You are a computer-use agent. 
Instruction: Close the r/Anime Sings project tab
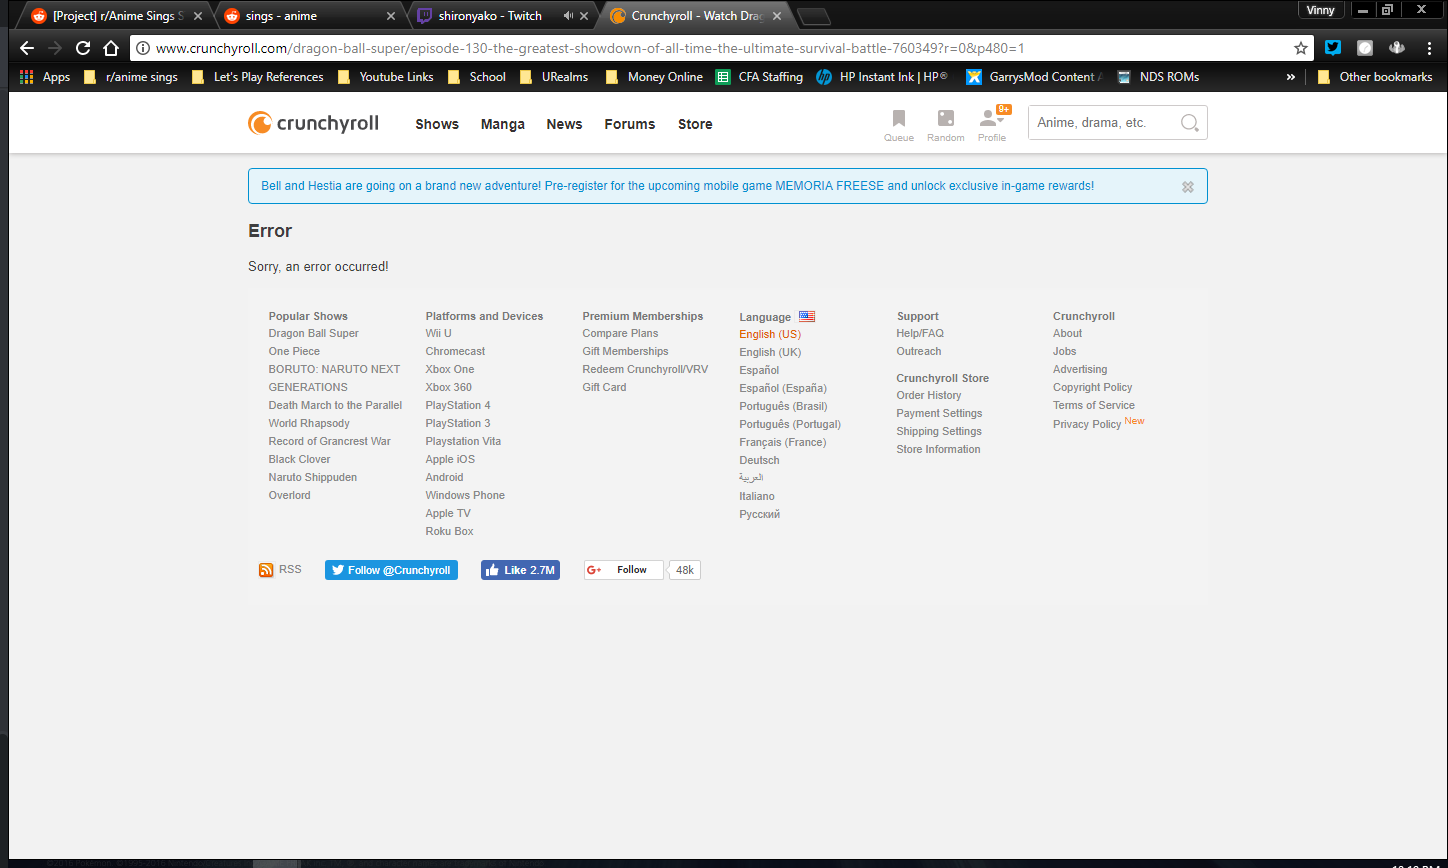pyautogui.click(x=198, y=16)
